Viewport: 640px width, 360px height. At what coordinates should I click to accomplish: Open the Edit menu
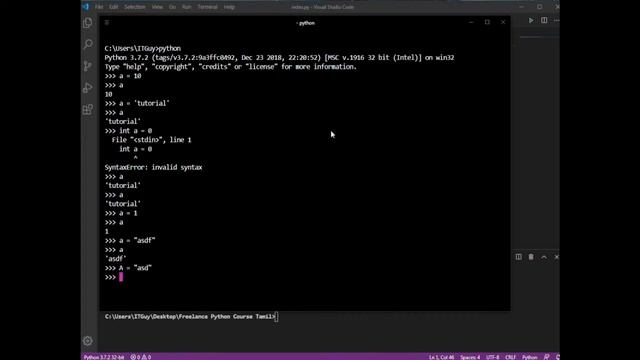(113, 7)
